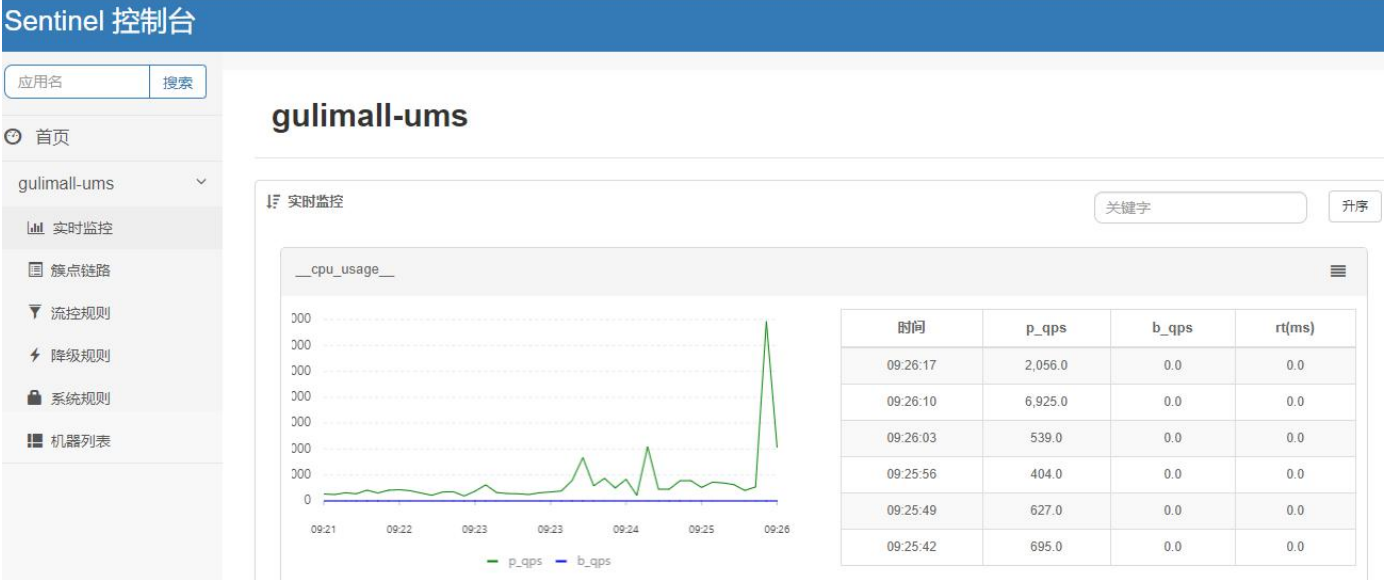Viewport: 1386px width, 580px height.
Task: Select the 机器列表 menu entry
Action: pyautogui.click(x=80, y=441)
